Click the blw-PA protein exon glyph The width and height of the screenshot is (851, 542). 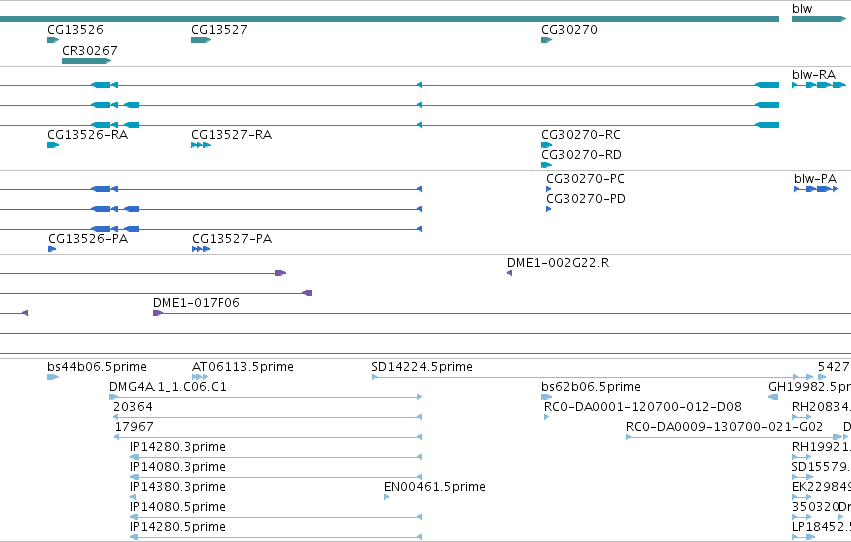tap(816, 189)
